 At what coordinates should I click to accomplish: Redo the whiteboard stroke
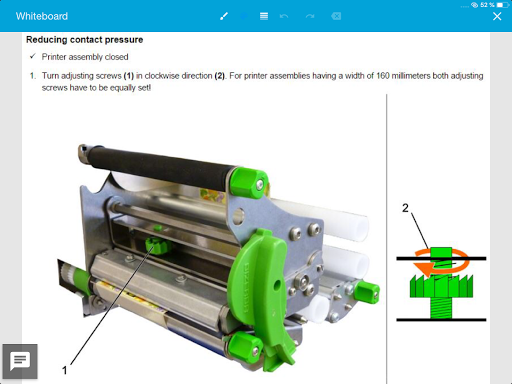(x=310, y=16)
